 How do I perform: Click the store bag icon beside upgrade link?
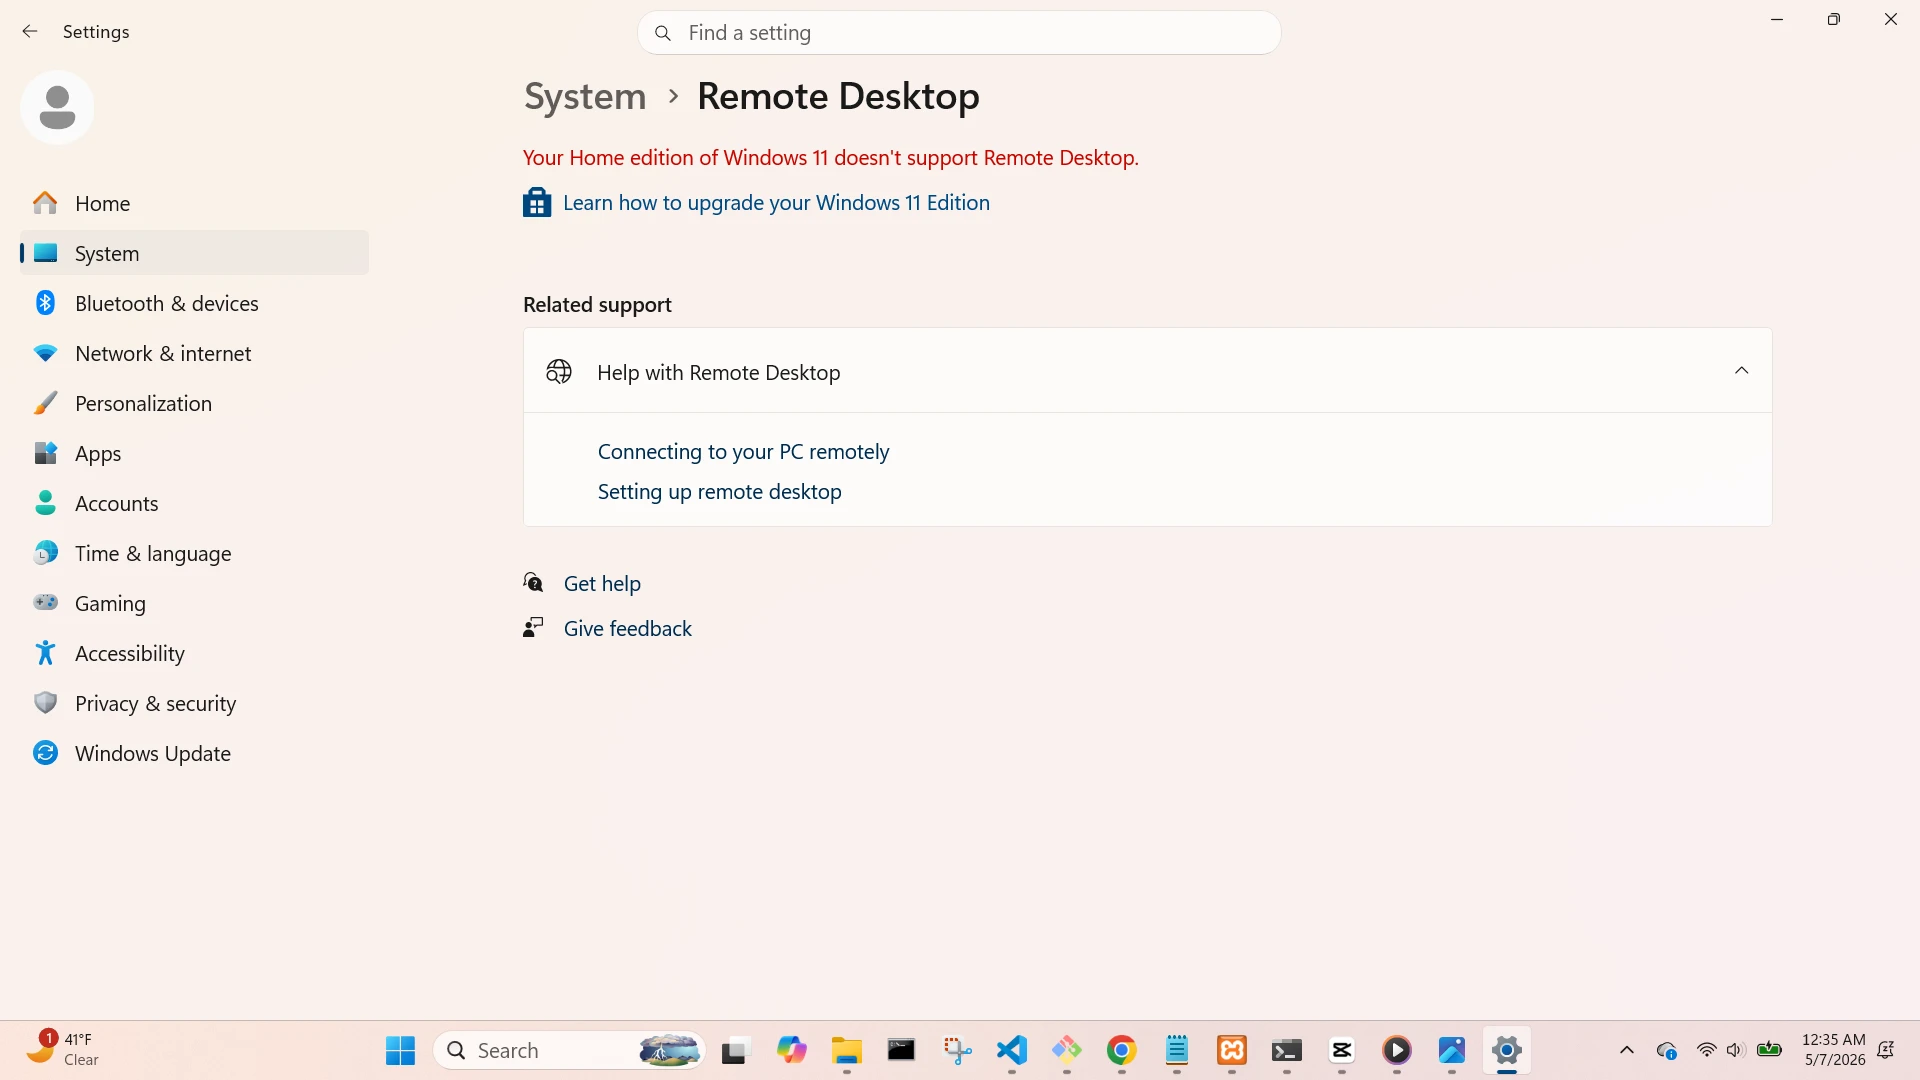537,202
